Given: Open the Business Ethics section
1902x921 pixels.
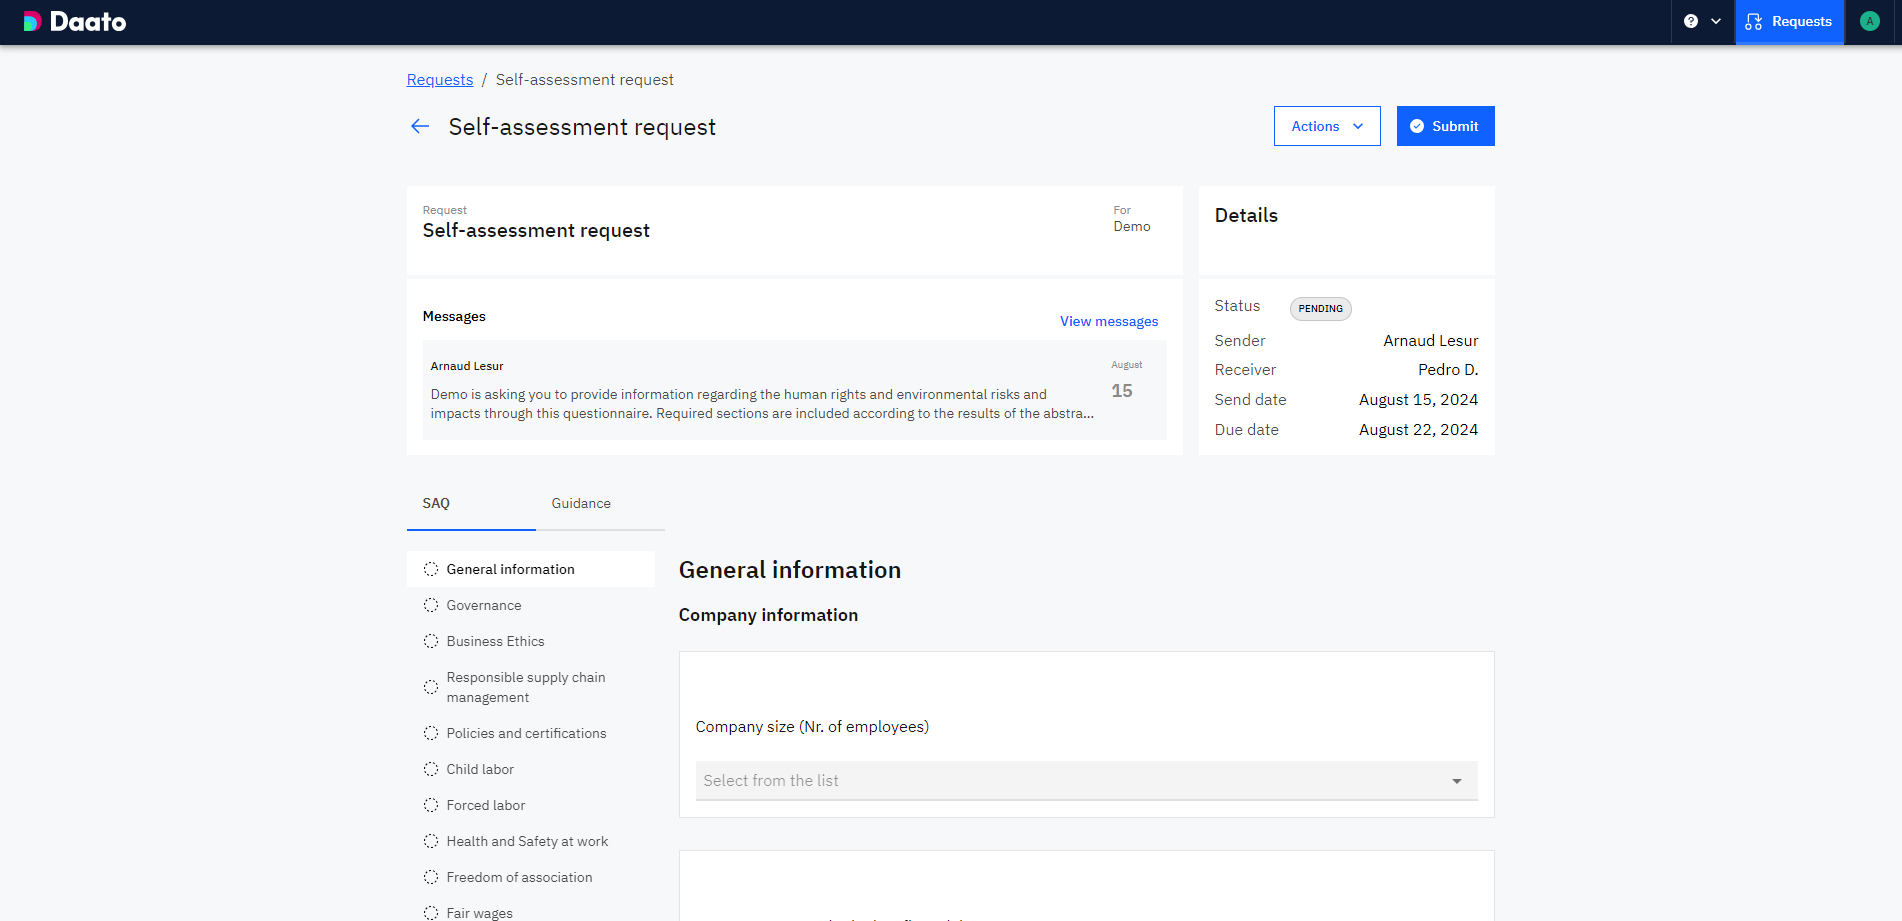Looking at the screenshot, I should (495, 641).
